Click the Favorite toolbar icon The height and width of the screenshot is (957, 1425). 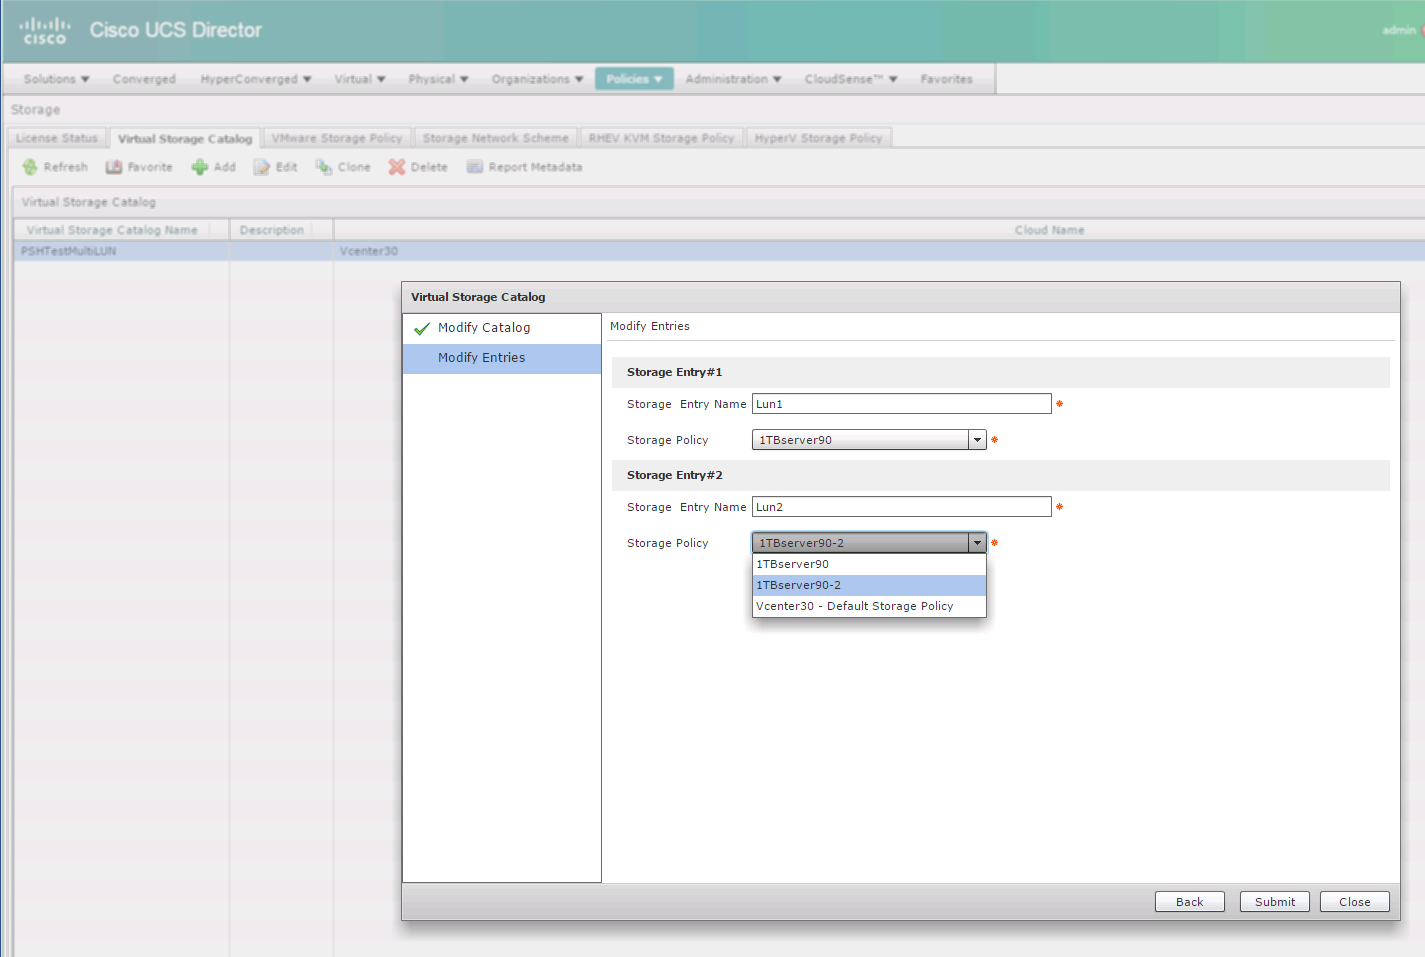click(x=114, y=167)
